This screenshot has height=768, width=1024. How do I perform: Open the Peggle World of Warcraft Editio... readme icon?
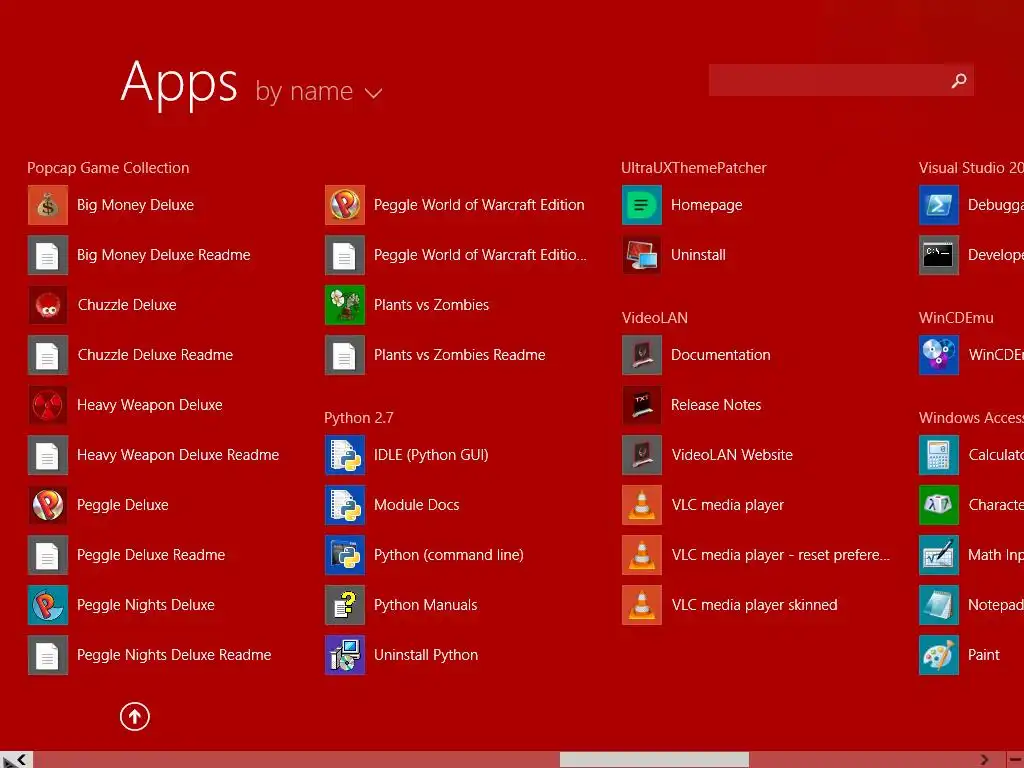point(345,255)
